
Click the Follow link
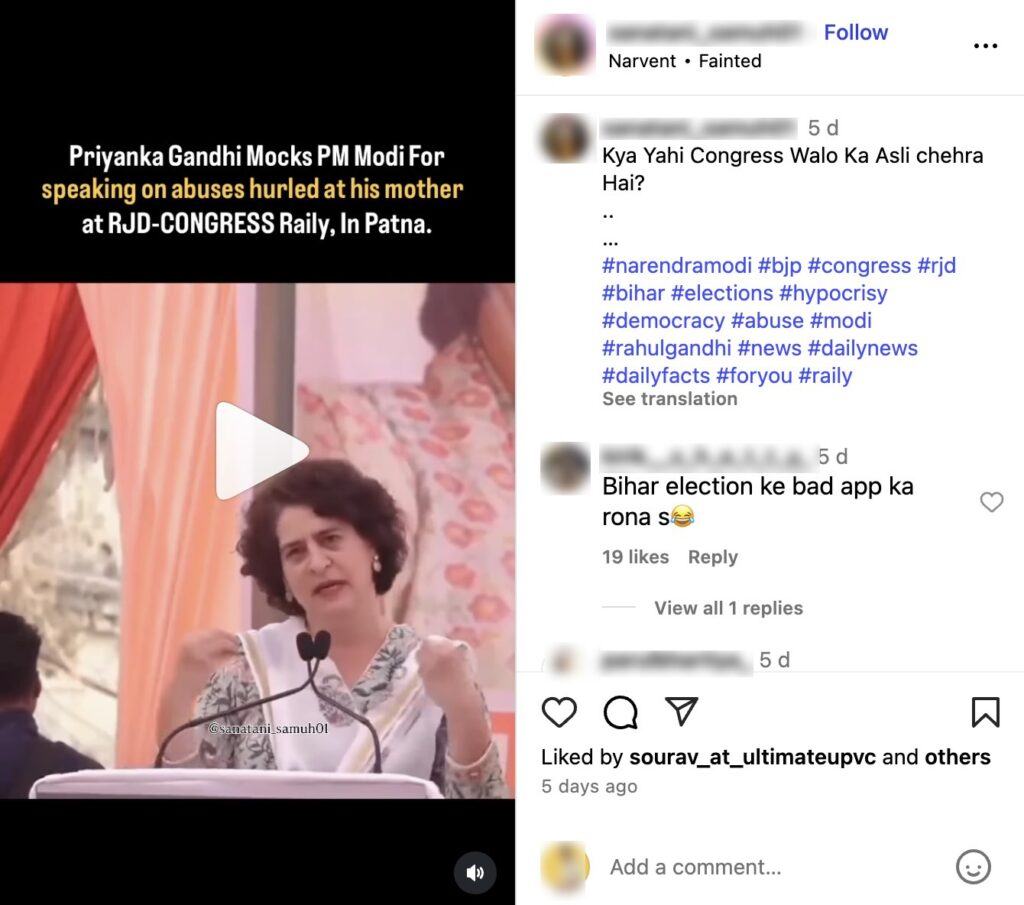[856, 32]
